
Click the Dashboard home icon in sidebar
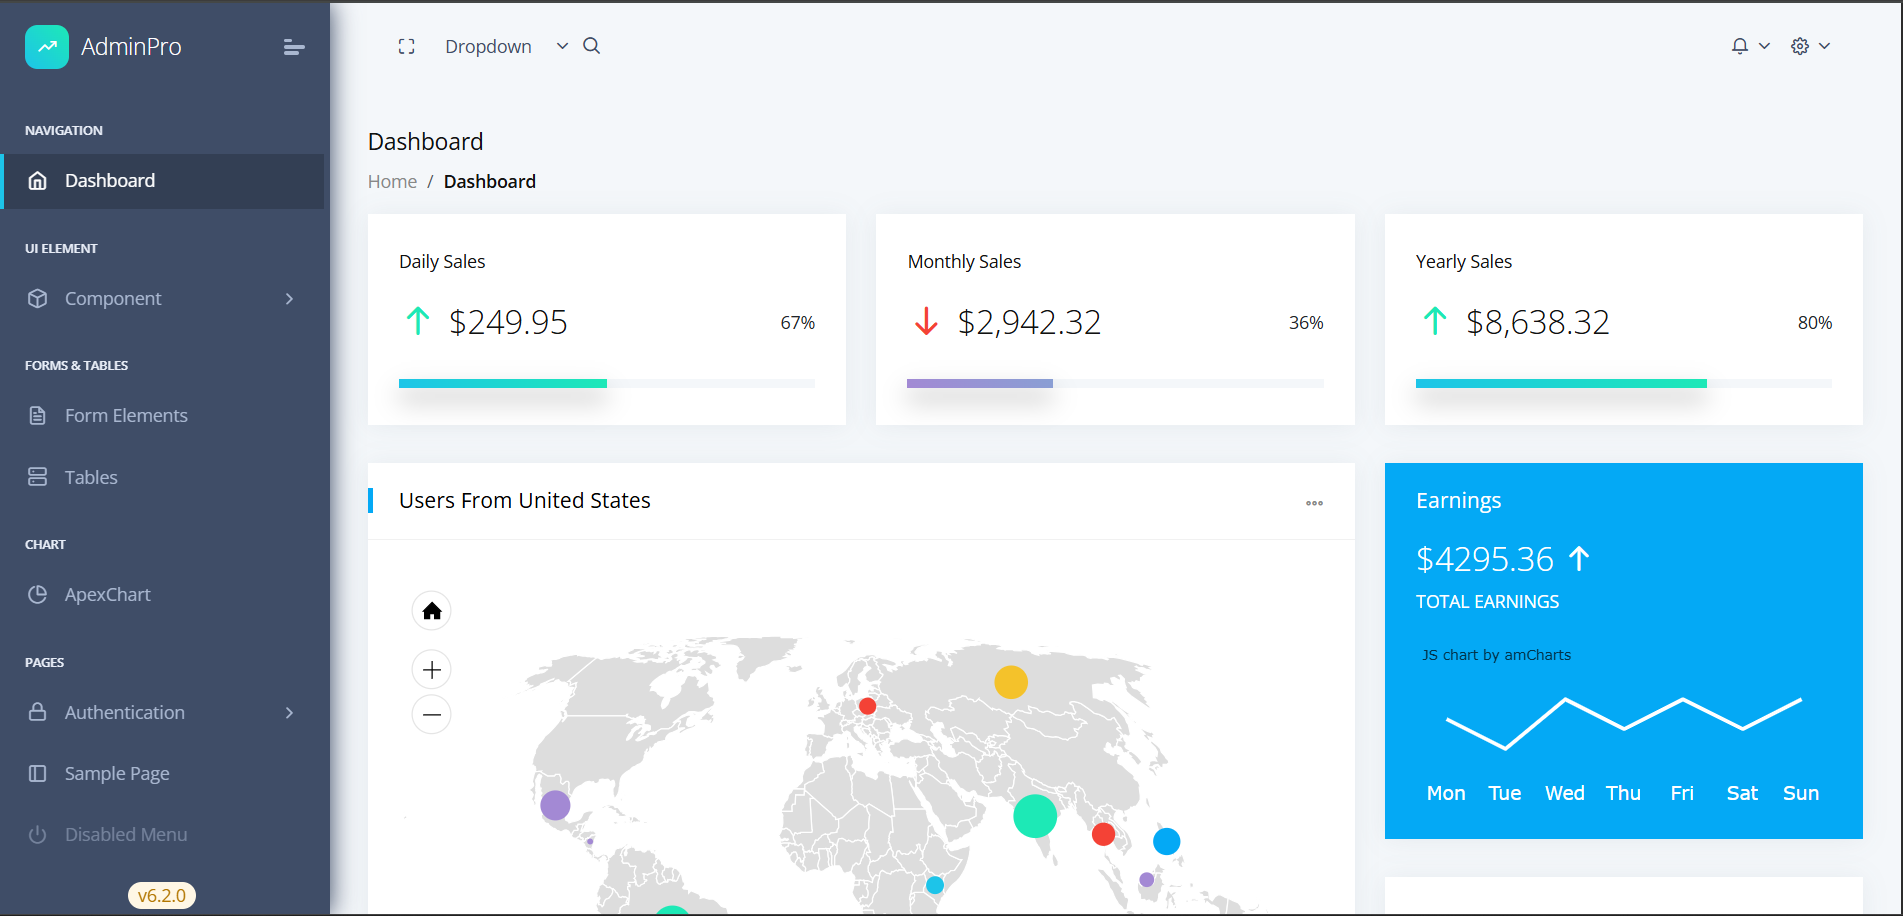38,181
